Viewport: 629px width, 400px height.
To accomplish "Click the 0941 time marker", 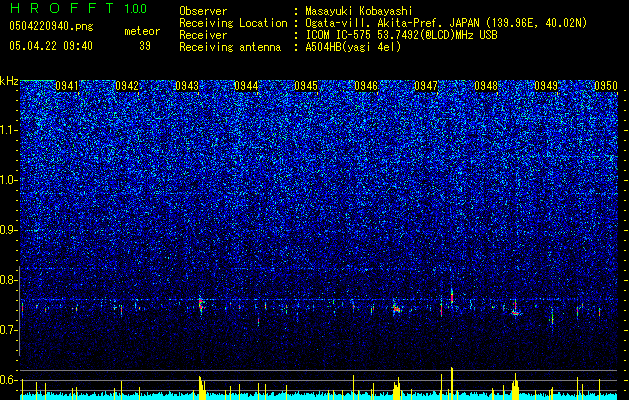I will pyautogui.click(x=67, y=86).
